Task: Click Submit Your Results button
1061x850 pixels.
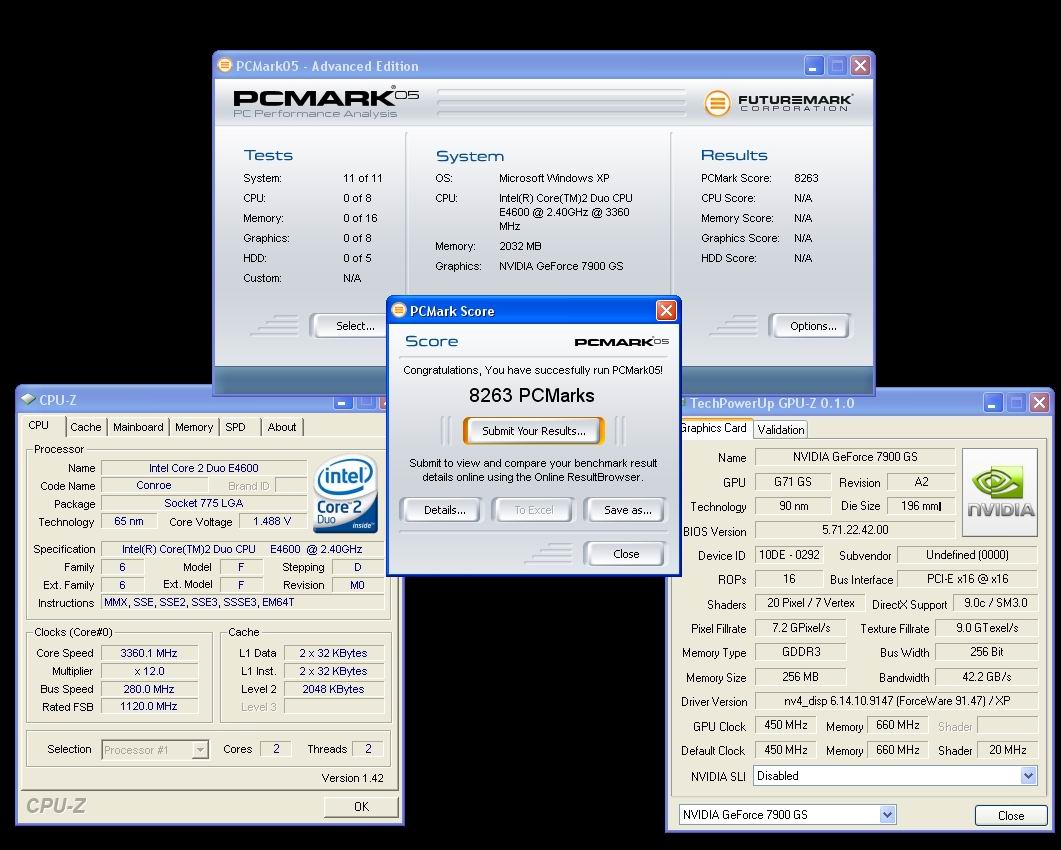Action: click(534, 431)
